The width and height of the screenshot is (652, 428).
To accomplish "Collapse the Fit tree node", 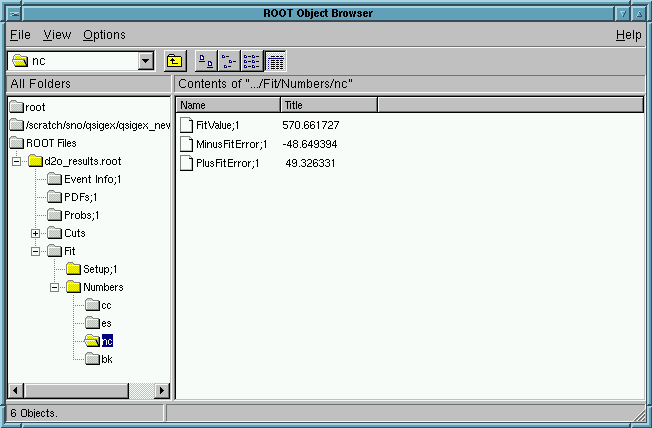I will pos(35,251).
